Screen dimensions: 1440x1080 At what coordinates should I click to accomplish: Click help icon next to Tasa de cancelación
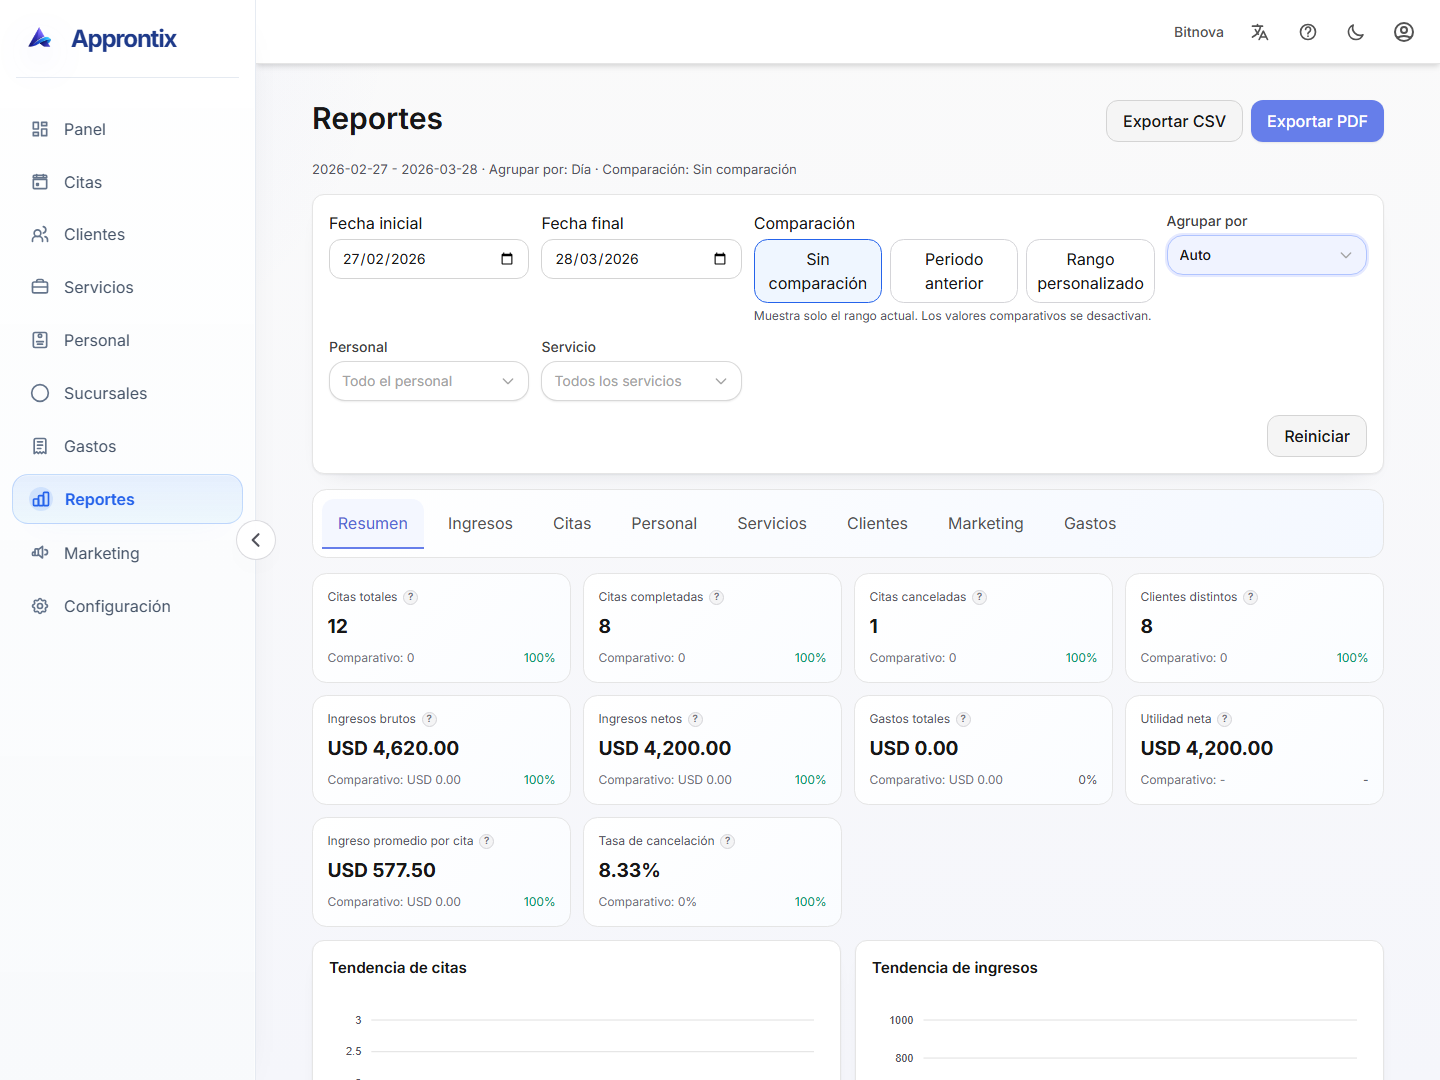pos(728,841)
